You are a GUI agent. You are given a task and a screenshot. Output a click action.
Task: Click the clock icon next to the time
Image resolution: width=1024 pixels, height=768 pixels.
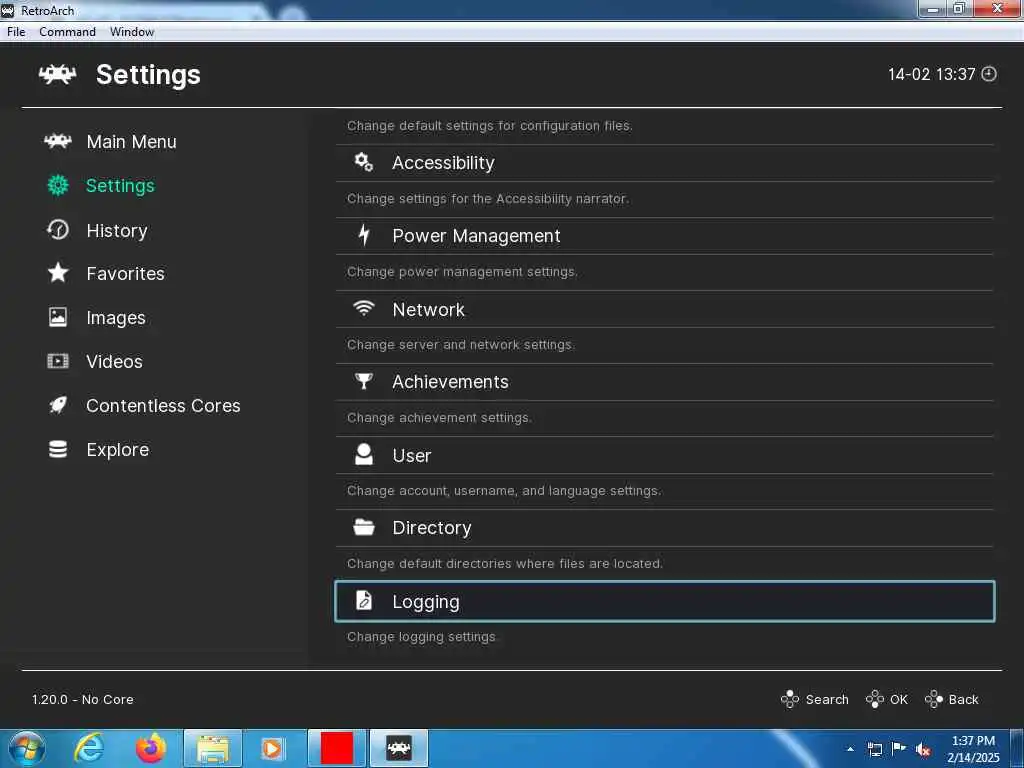click(x=989, y=74)
